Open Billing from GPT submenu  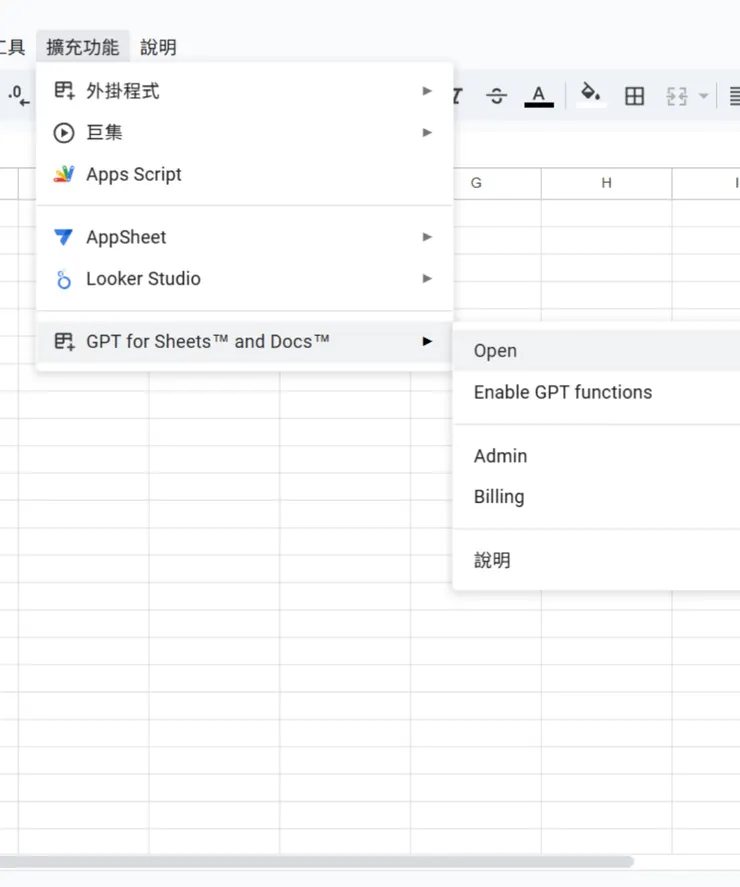(596, 497)
